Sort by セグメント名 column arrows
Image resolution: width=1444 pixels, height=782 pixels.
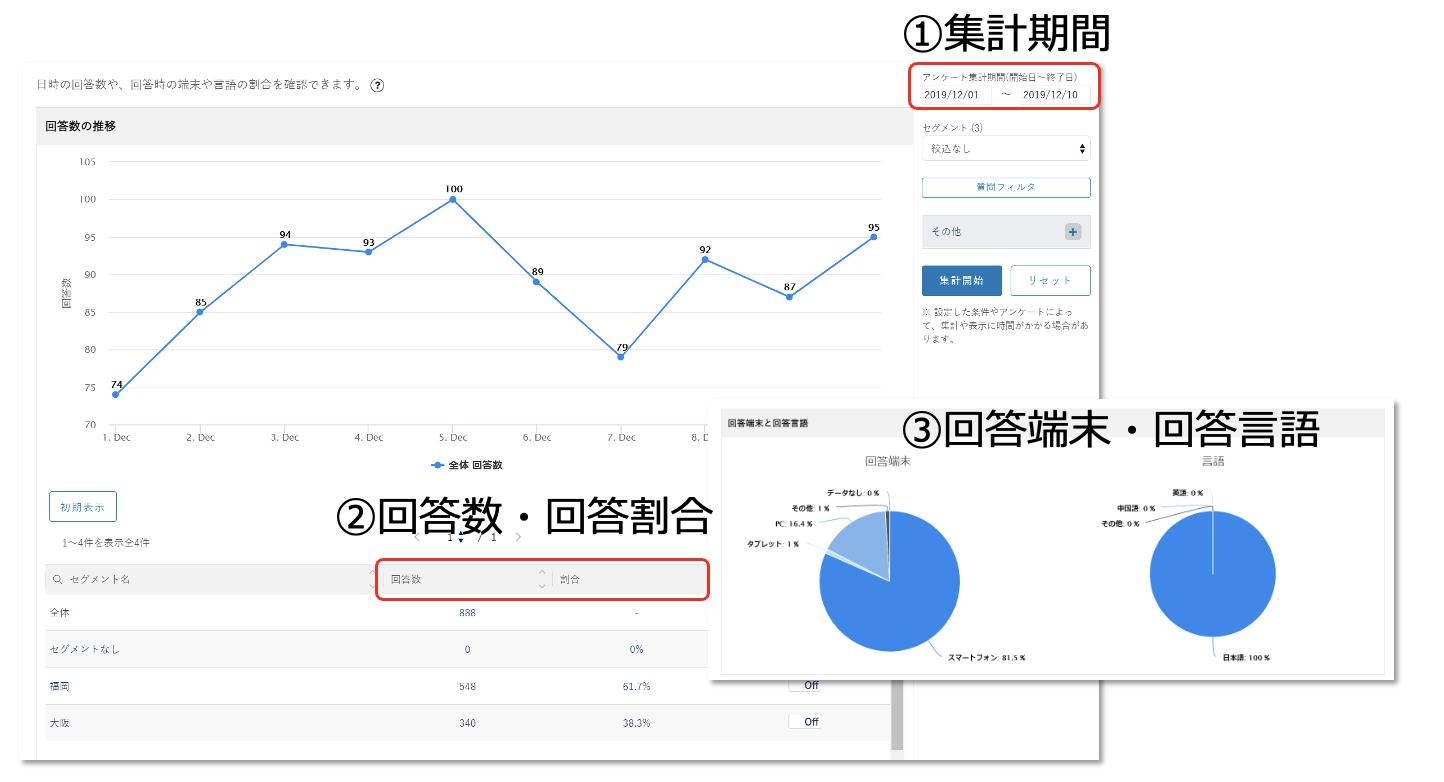[373, 580]
